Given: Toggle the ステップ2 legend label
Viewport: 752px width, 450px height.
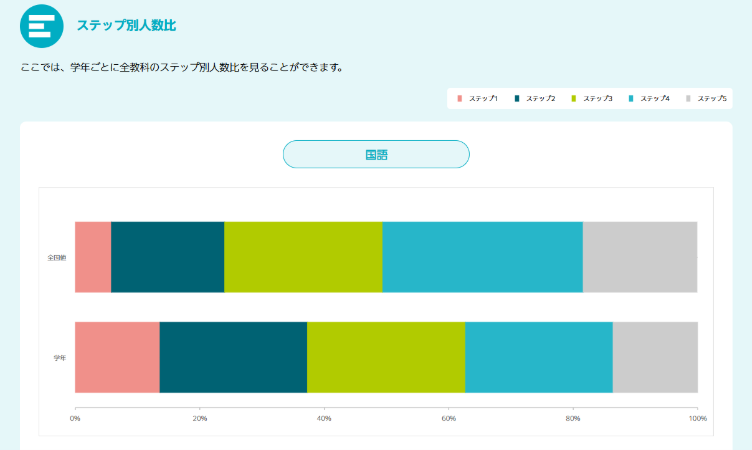Looking at the screenshot, I should click(540, 98).
